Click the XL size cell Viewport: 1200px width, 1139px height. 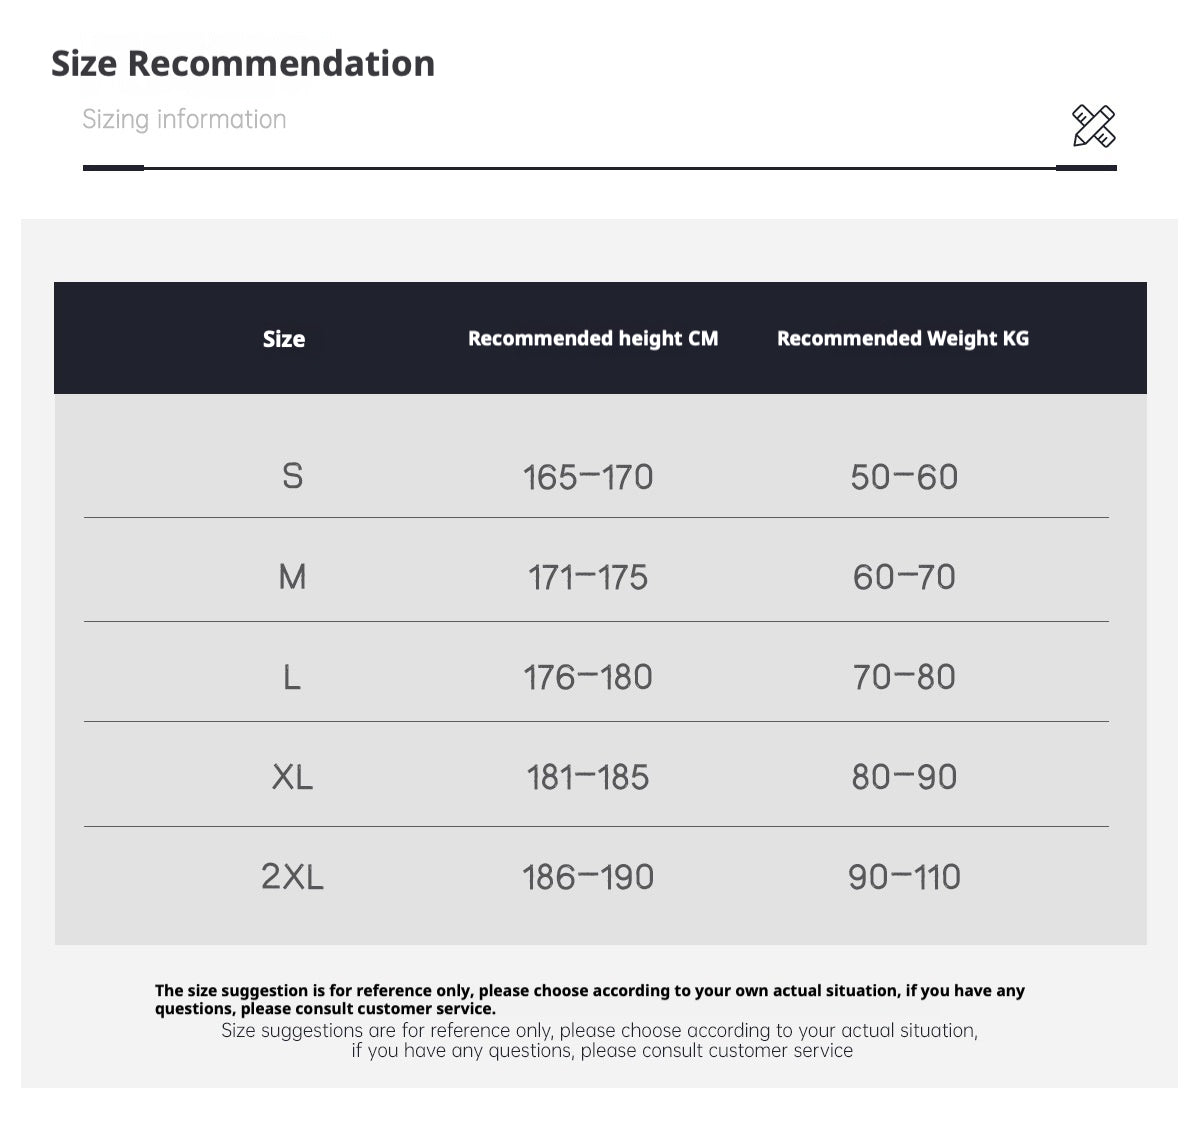click(x=292, y=777)
